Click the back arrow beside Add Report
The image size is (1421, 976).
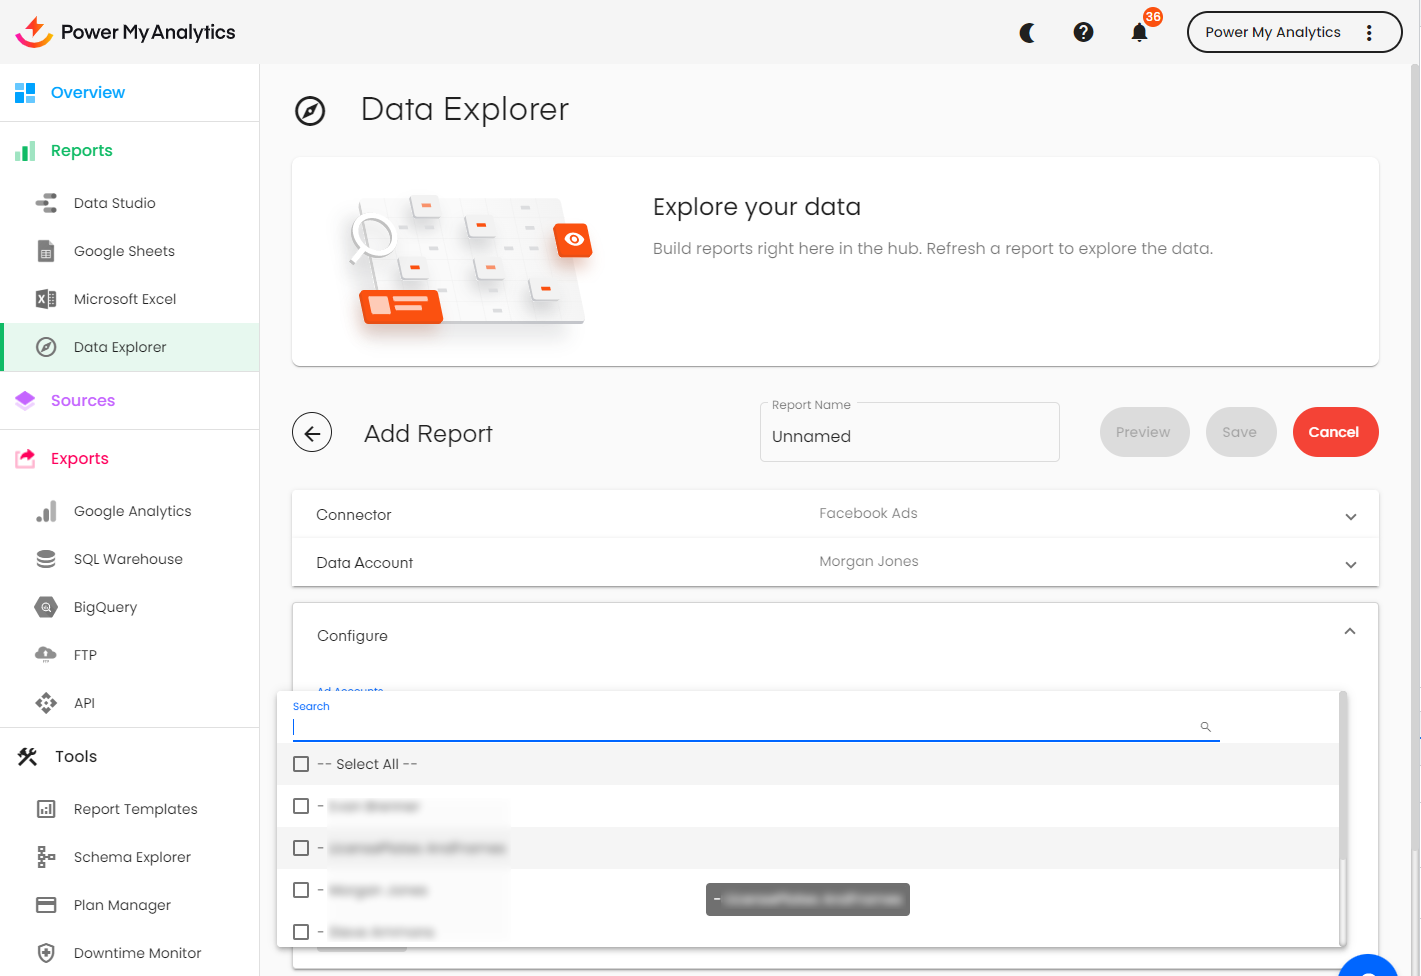click(312, 433)
